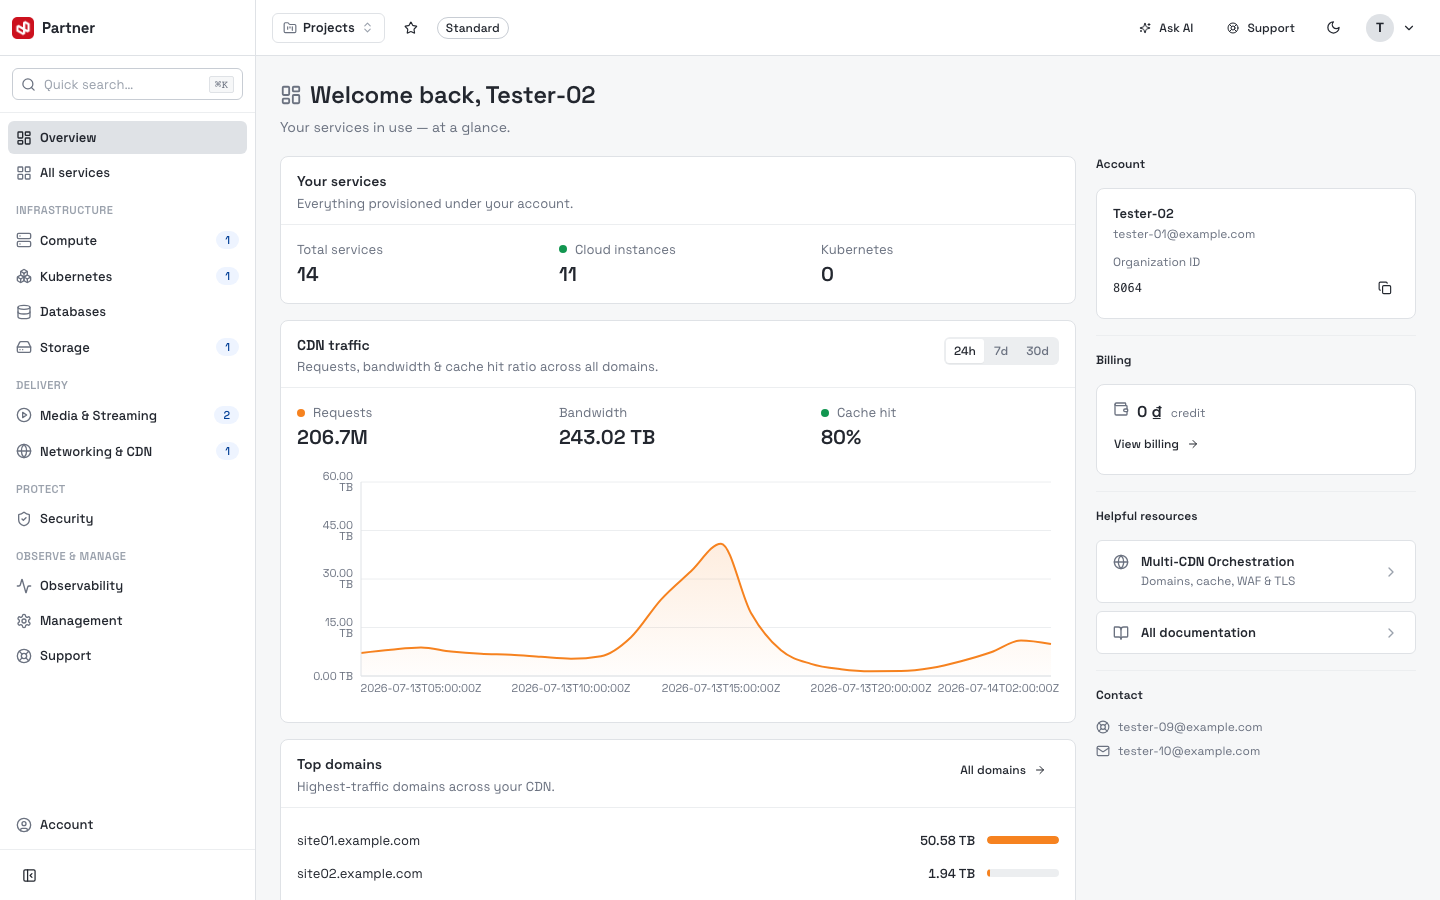Screen dimensions: 1440x900
Task: Click the Media & Streaming badge 2
Action: click(x=227, y=416)
